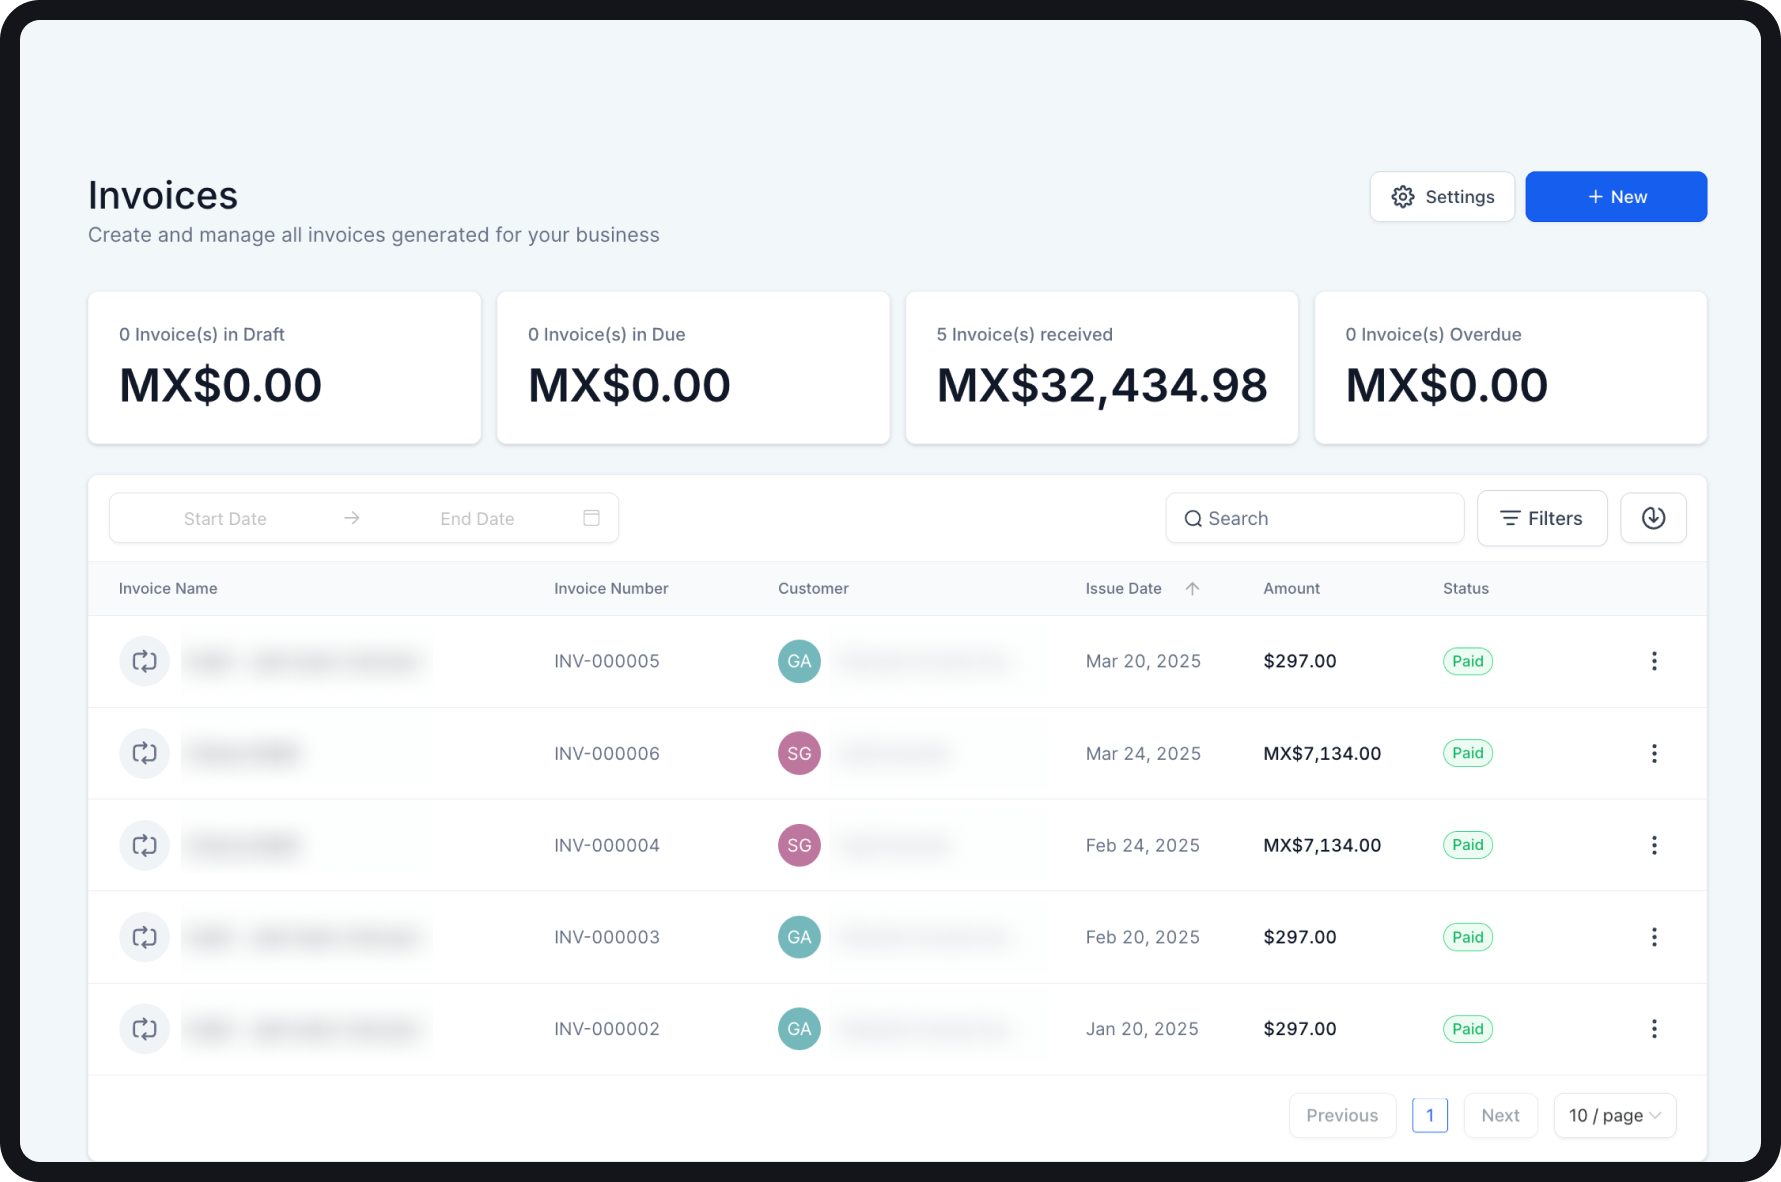Click the Start Date field
The image size is (1781, 1182).
[225, 518]
